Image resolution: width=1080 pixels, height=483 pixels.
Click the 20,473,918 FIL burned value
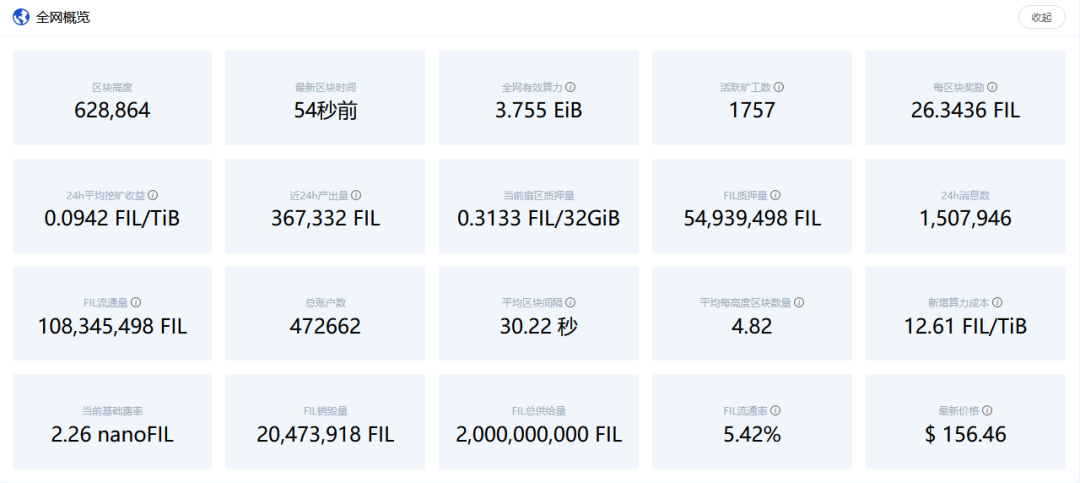click(325, 434)
